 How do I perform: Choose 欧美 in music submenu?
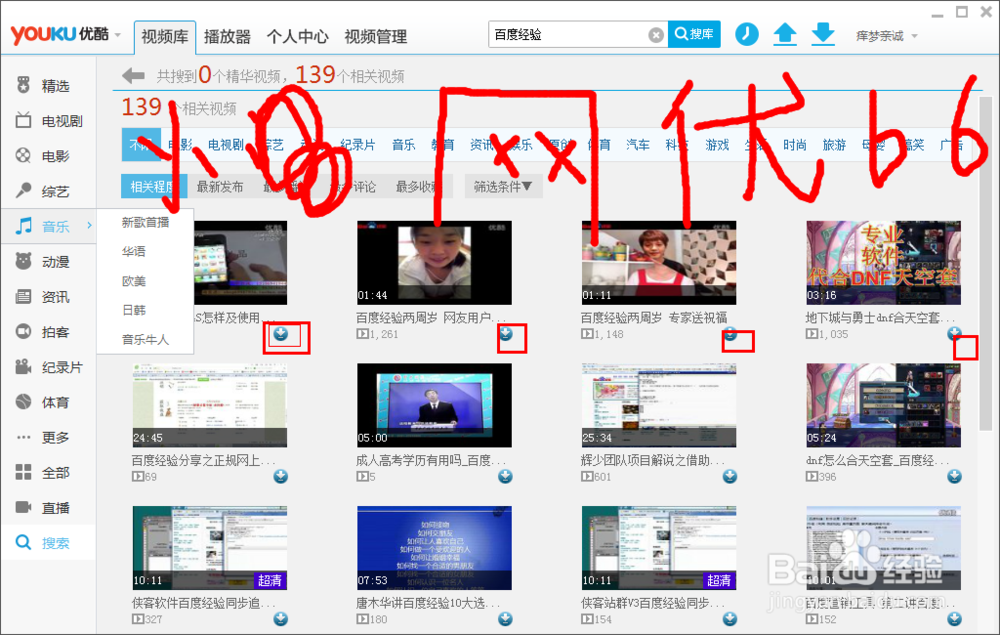click(x=134, y=281)
